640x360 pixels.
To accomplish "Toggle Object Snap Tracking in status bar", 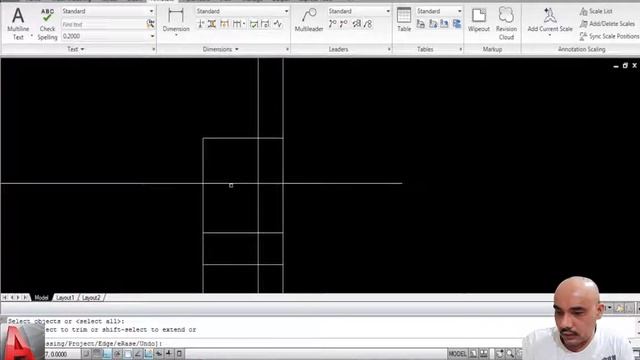I will pos(138,353).
